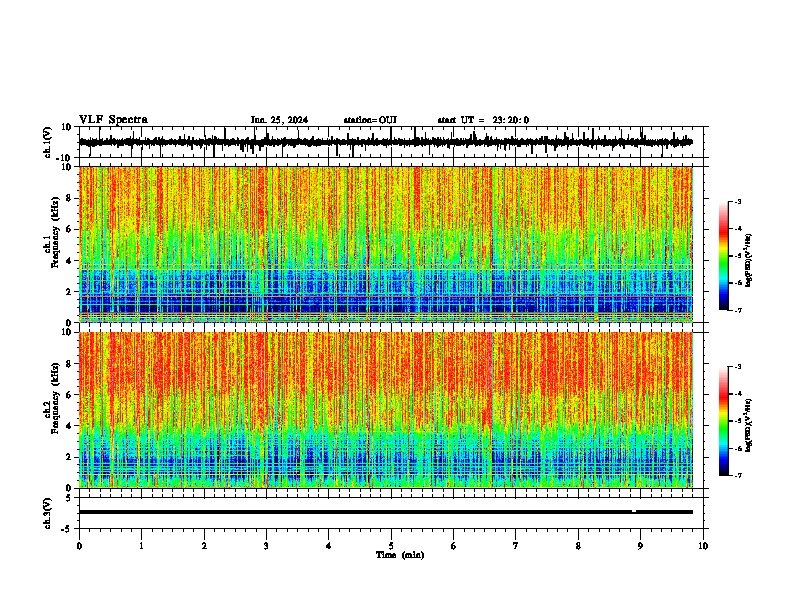792x612 pixels.
Task: Click the '1' tick on time axis
Action: click(x=141, y=546)
